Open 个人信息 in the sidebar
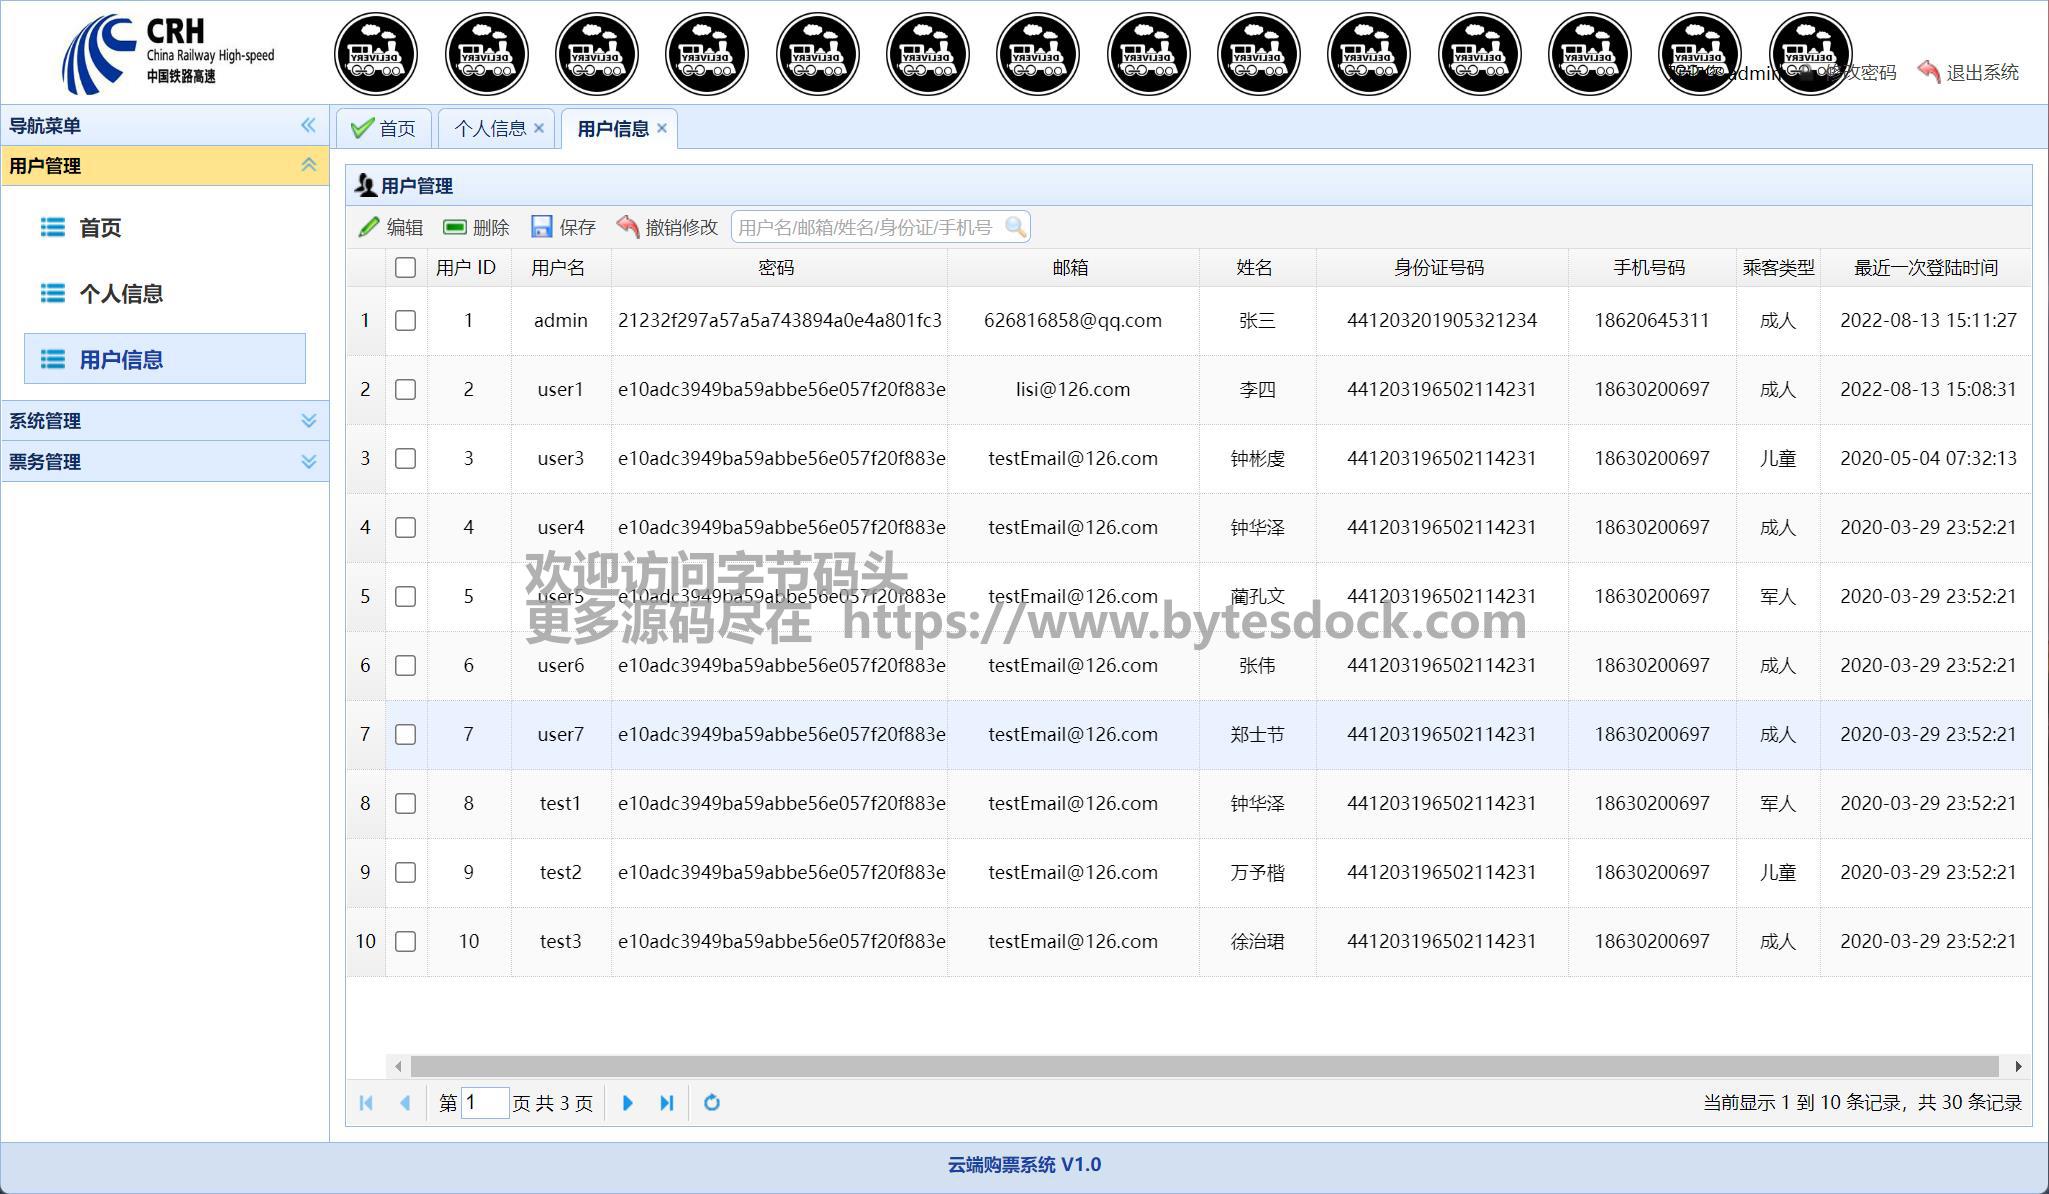The image size is (2049, 1194). pos(121,293)
